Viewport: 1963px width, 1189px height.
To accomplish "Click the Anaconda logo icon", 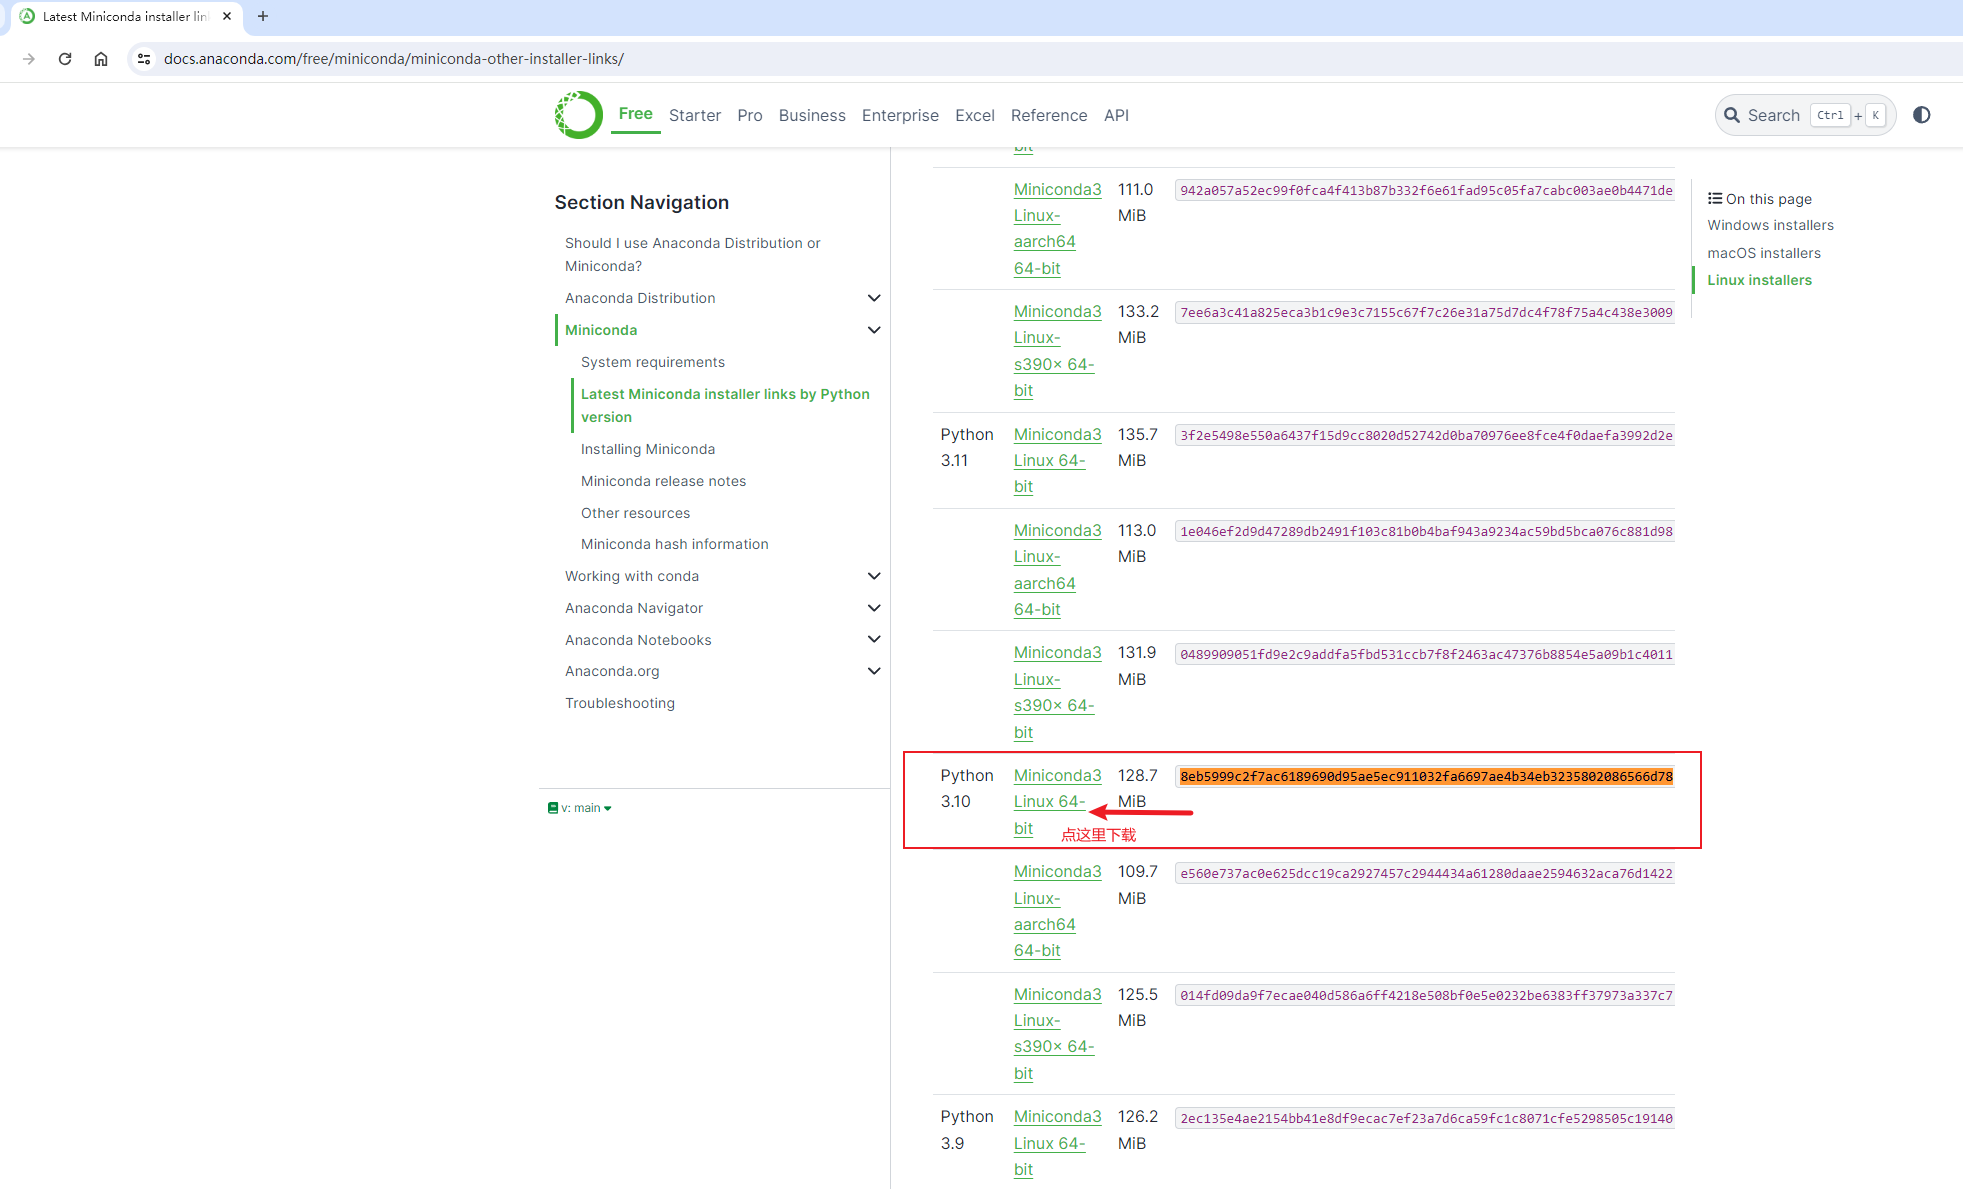I will (579, 115).
